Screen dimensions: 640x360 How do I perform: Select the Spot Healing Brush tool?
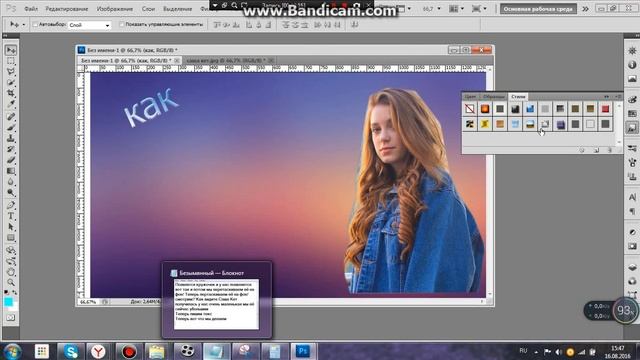(11, 117)
